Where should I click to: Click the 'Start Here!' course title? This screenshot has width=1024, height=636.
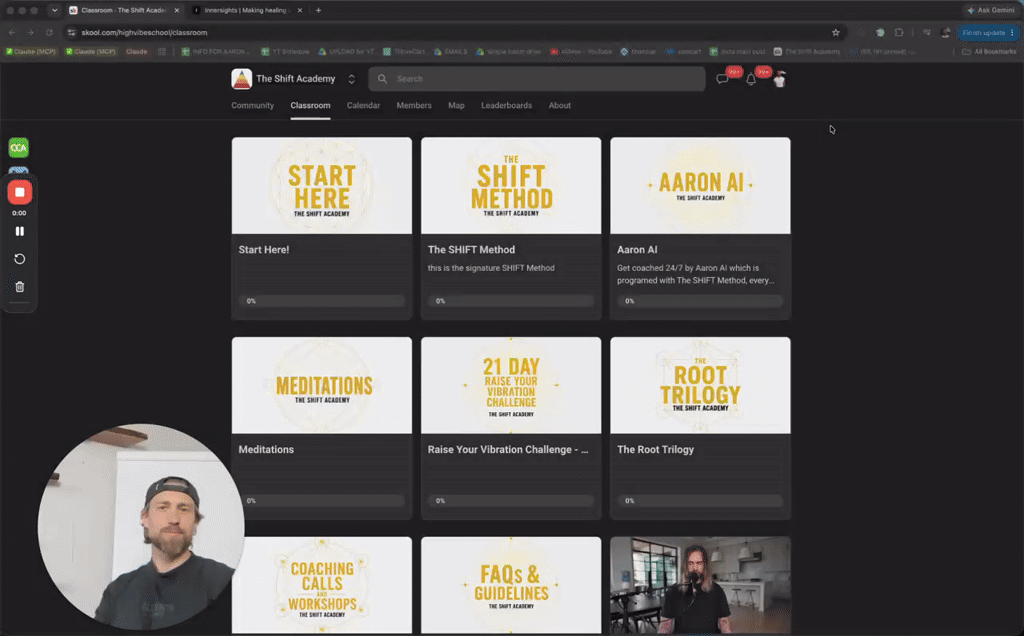[264, 249]
